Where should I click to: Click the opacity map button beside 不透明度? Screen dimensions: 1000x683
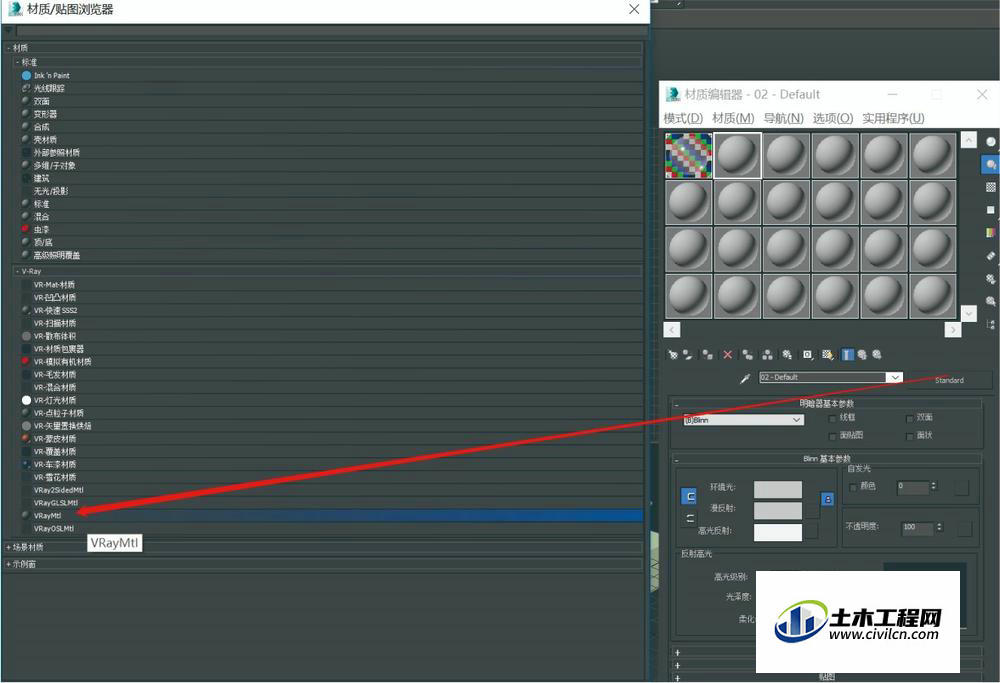(x=964, y=528)
